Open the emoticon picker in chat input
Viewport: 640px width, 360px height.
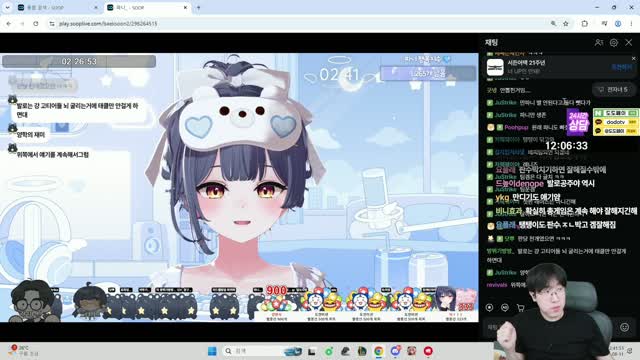click(x=624, y=327)
